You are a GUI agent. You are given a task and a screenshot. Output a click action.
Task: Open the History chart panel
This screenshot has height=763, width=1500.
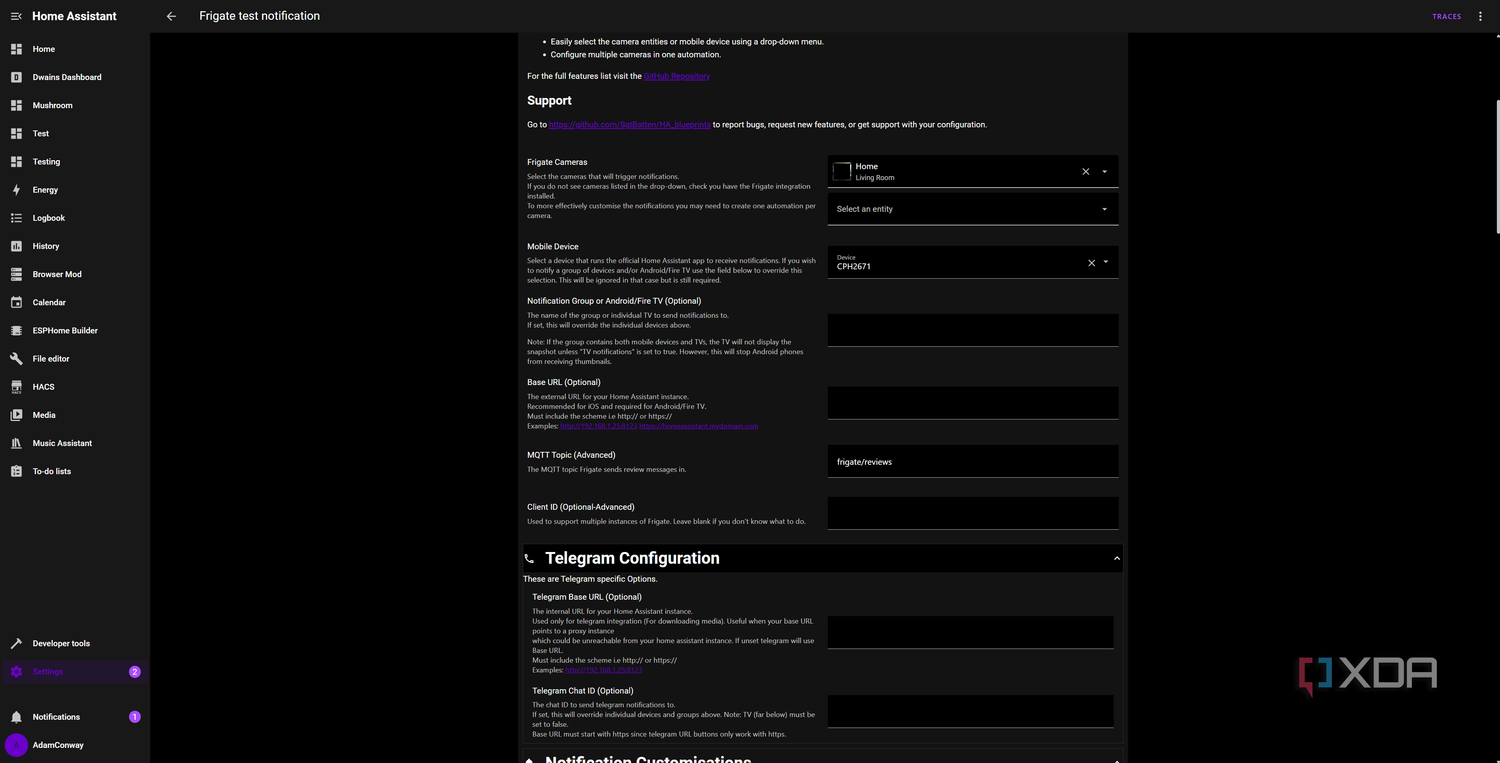75,246
